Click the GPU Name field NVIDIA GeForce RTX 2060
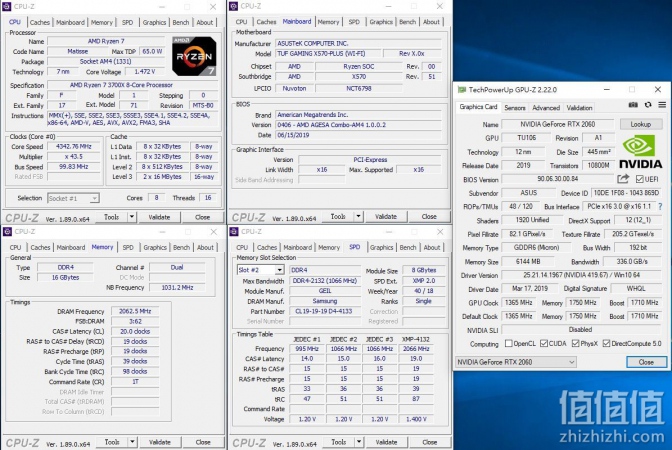This screenshot has height=450, width=672. point(558,124)
